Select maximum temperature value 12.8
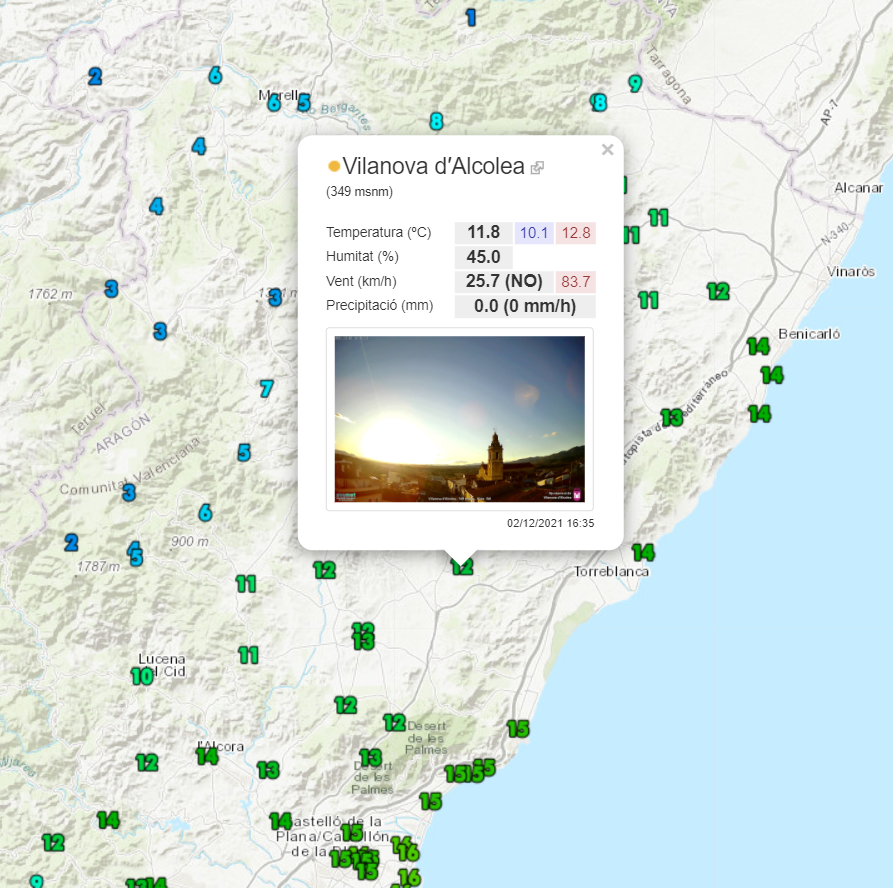Image resolution: width=893 pixels, height=888 pixels. coord(576,233)
